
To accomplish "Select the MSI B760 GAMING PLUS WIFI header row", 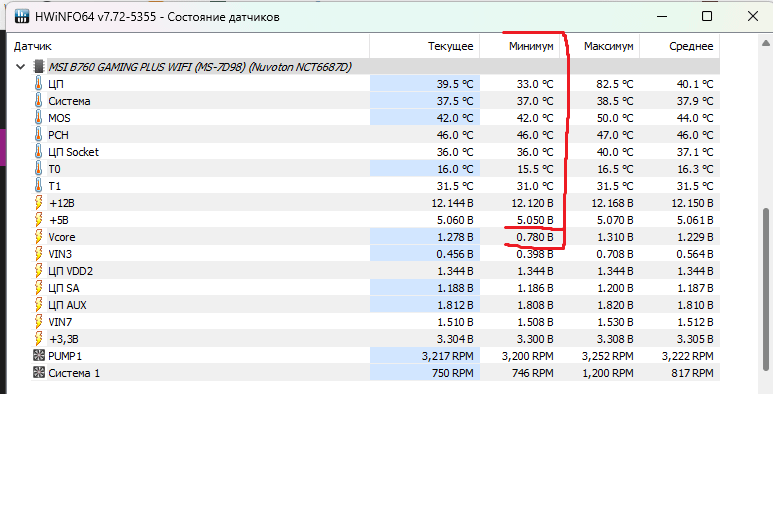I will coord(375,67).
